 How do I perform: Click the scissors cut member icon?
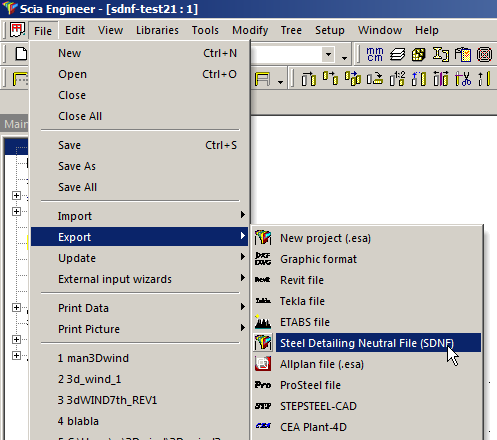[x=463, y=79]
